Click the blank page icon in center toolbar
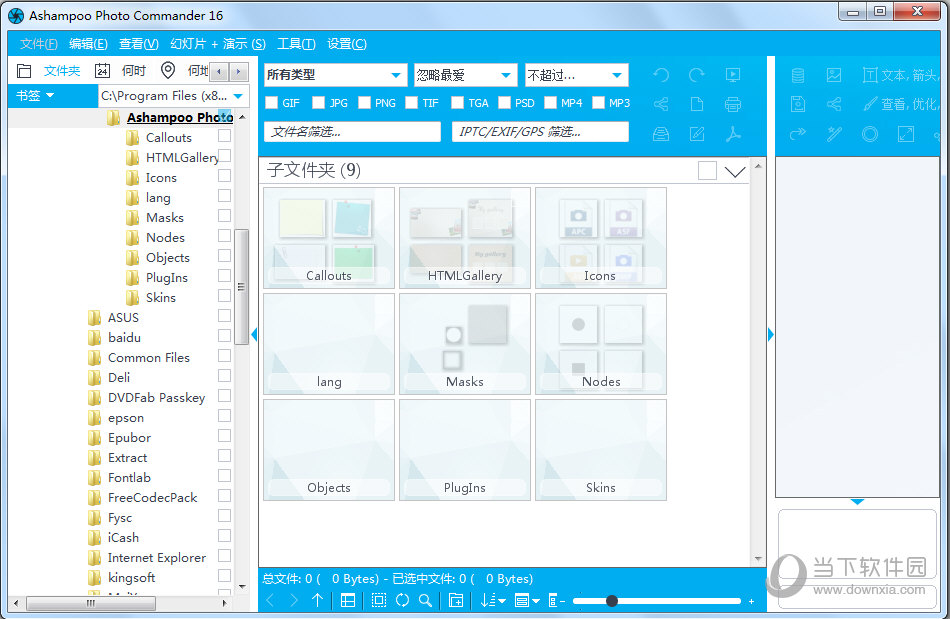This screenshot has width=950, height=619. 697,104
